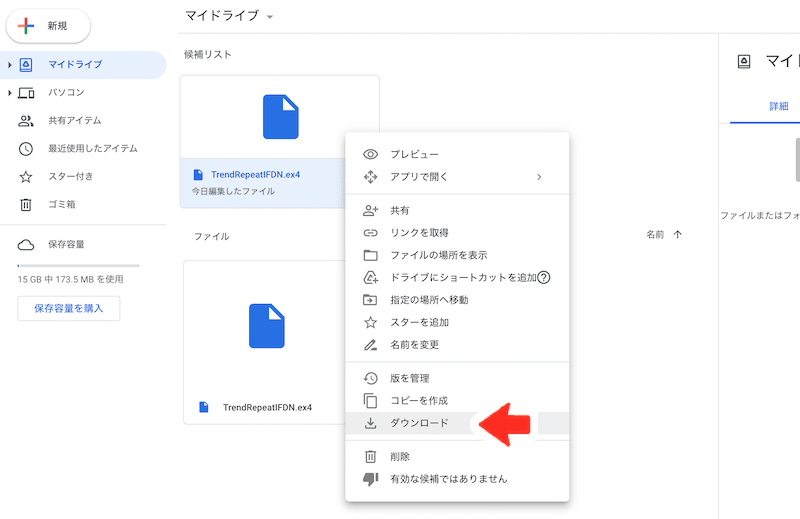Image resolution: width=800 pixels, height=519 pixels.
Task: Choose 版を管理 menu entry
Action: (457, 378)
